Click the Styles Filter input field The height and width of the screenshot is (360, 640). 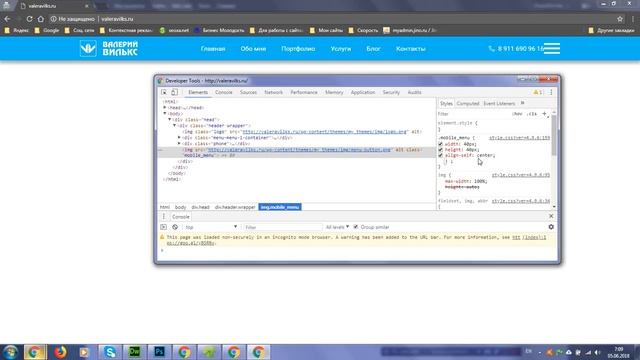click(473, 114)
